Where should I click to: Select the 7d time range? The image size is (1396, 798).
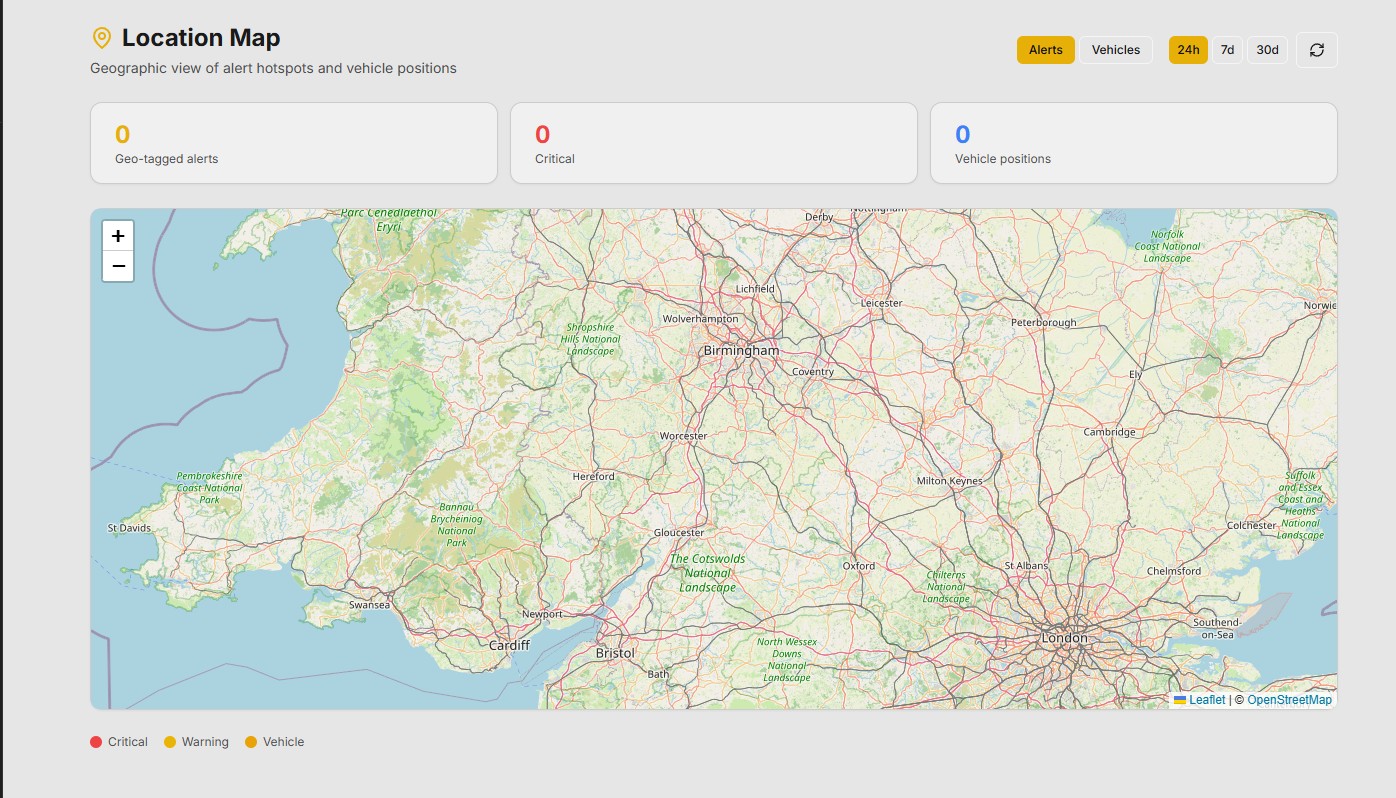(x=1227, y=50)
